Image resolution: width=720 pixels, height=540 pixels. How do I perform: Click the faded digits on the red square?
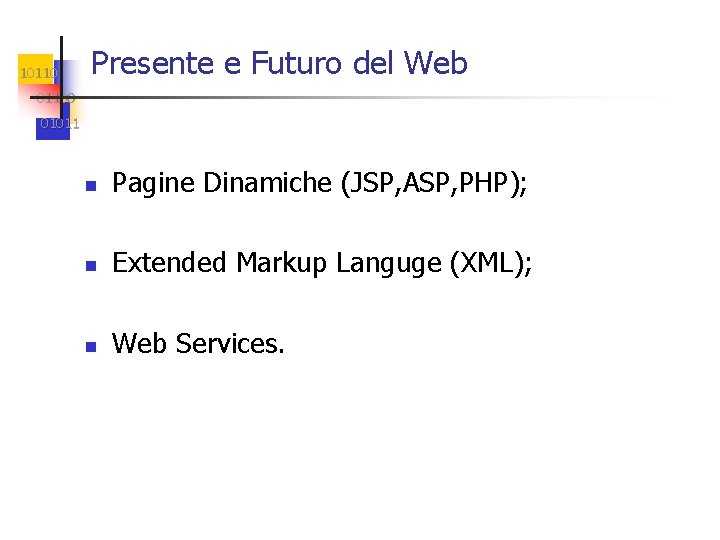[56, 98]
